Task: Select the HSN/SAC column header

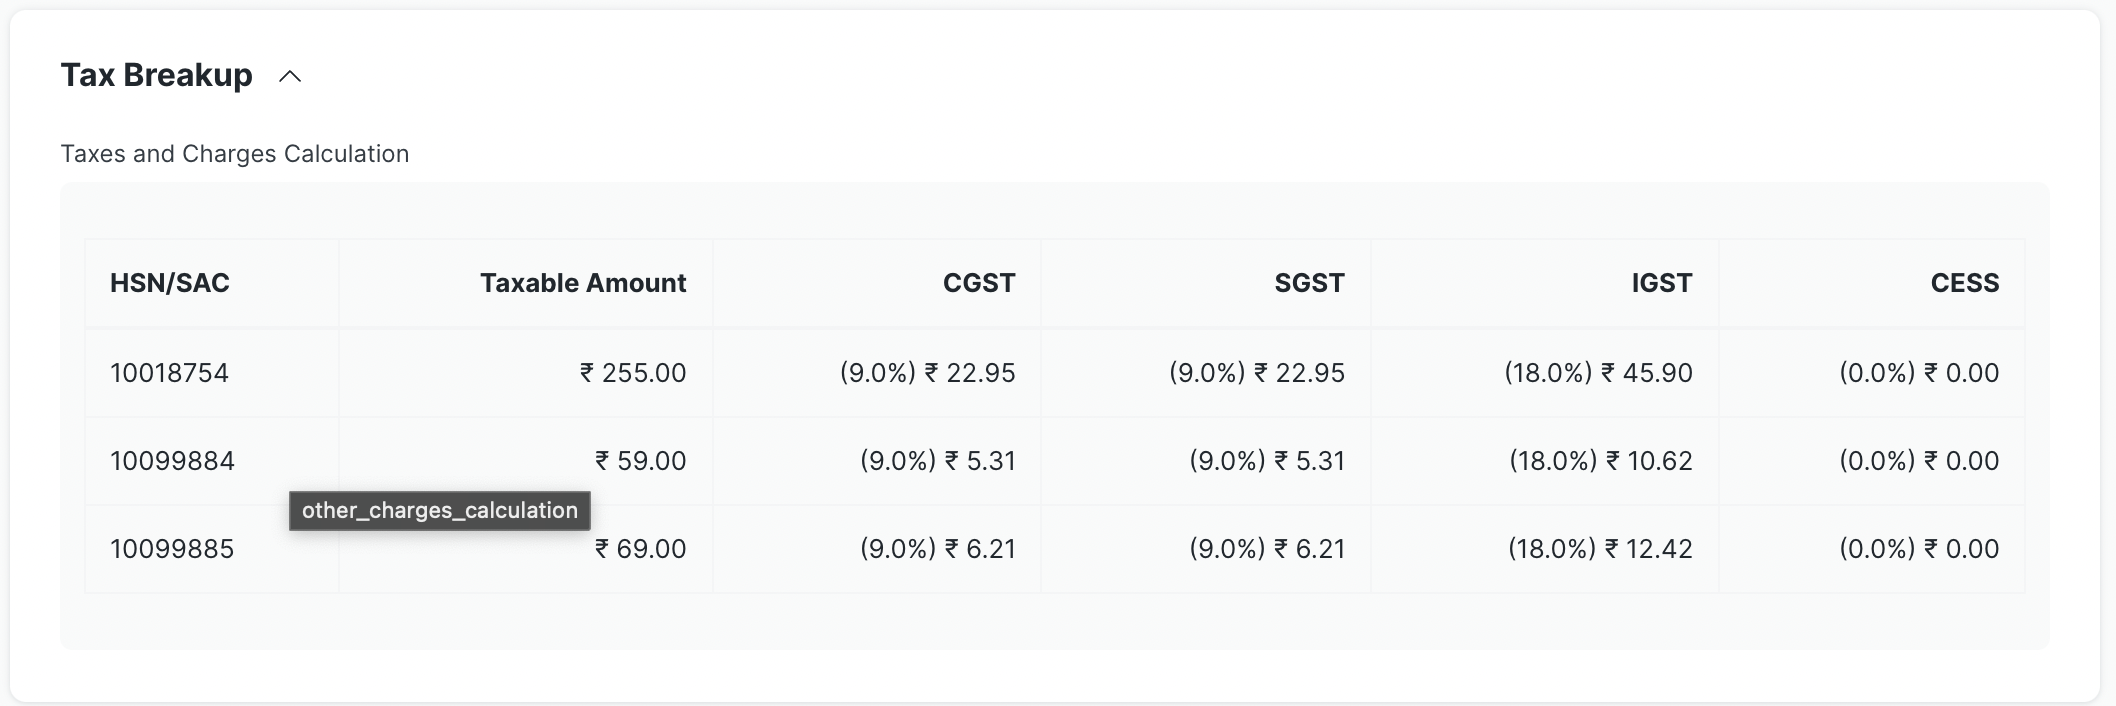Action: tap(170, 283)
